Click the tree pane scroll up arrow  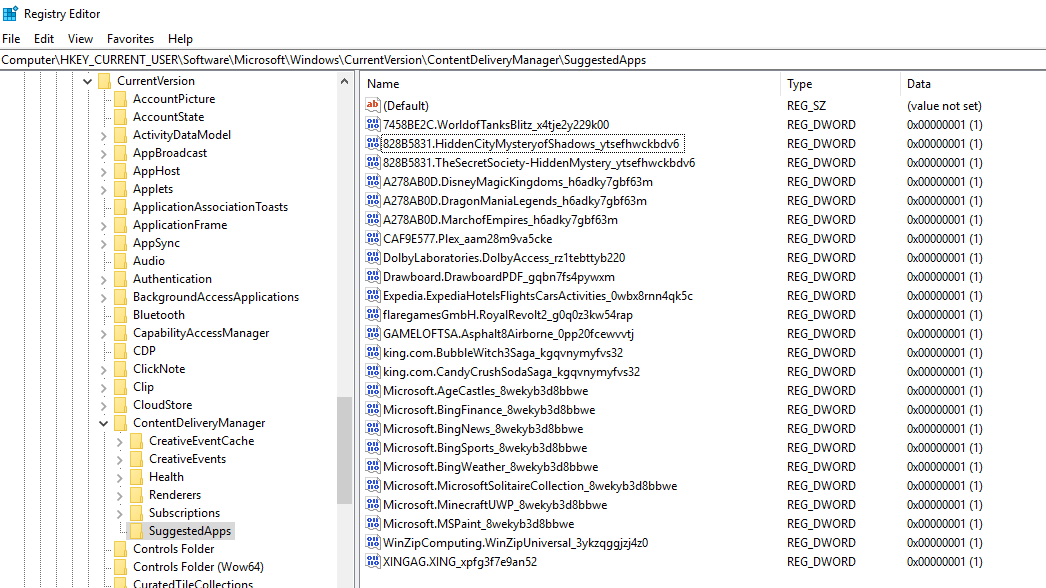(344, 81)
